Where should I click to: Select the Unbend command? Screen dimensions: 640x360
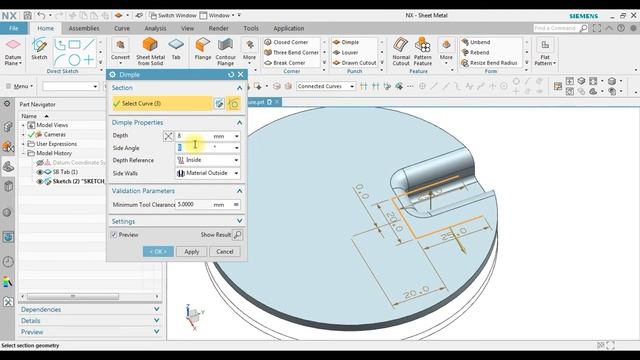(476, 42)
